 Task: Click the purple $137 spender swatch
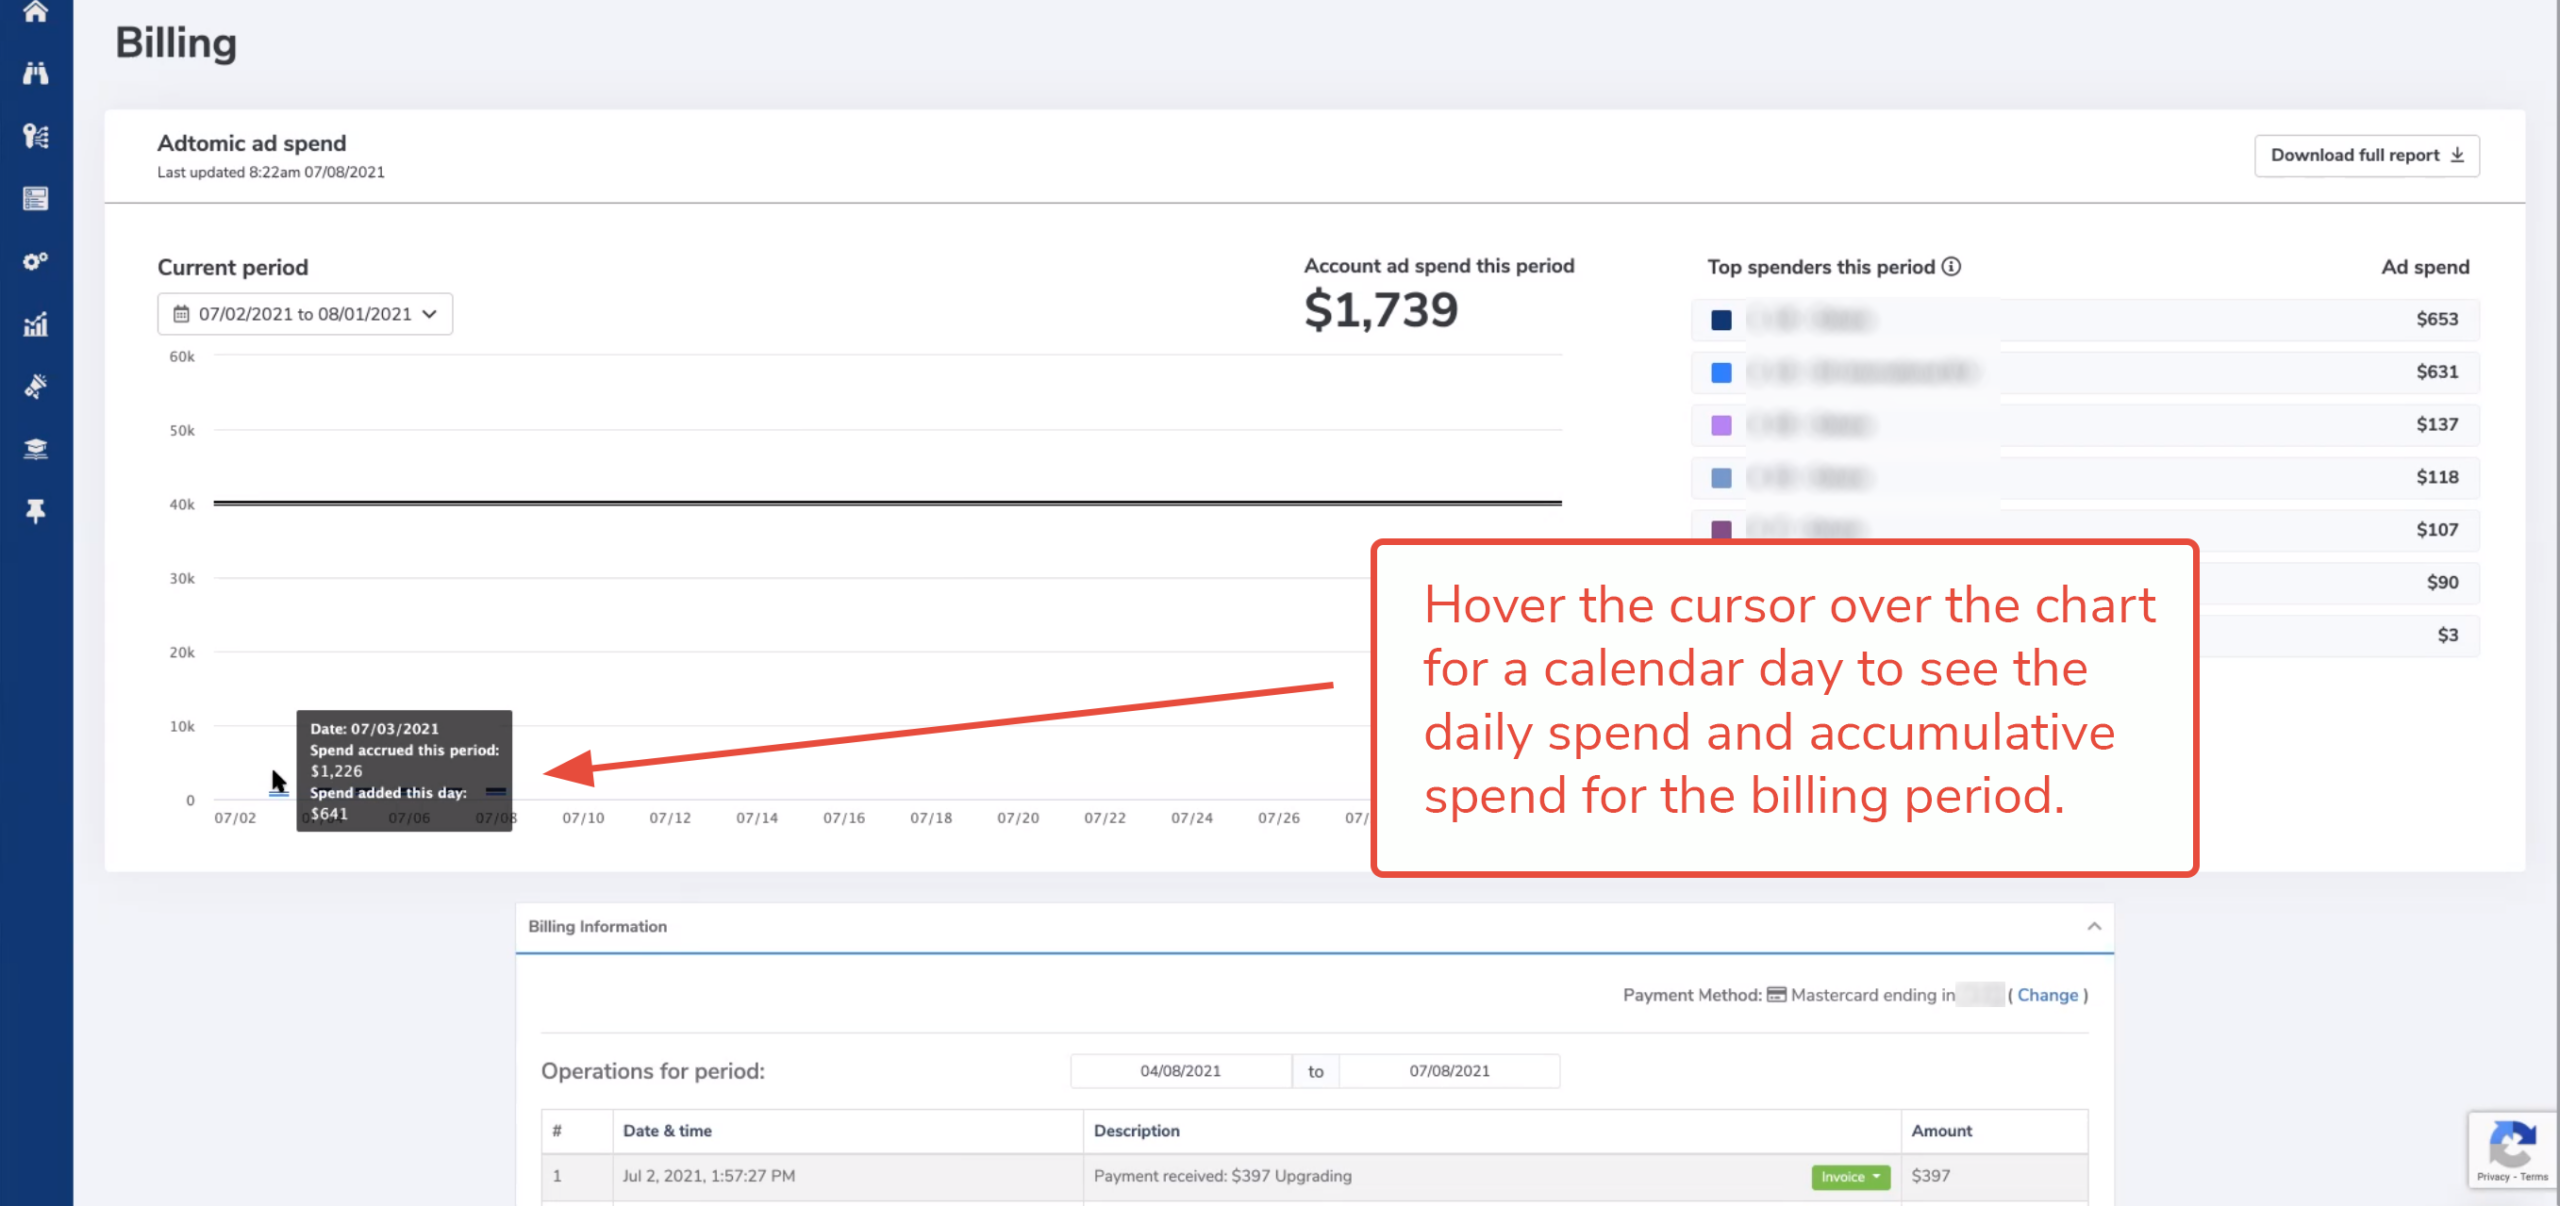pyautogui.click(x=1721, y=425)
